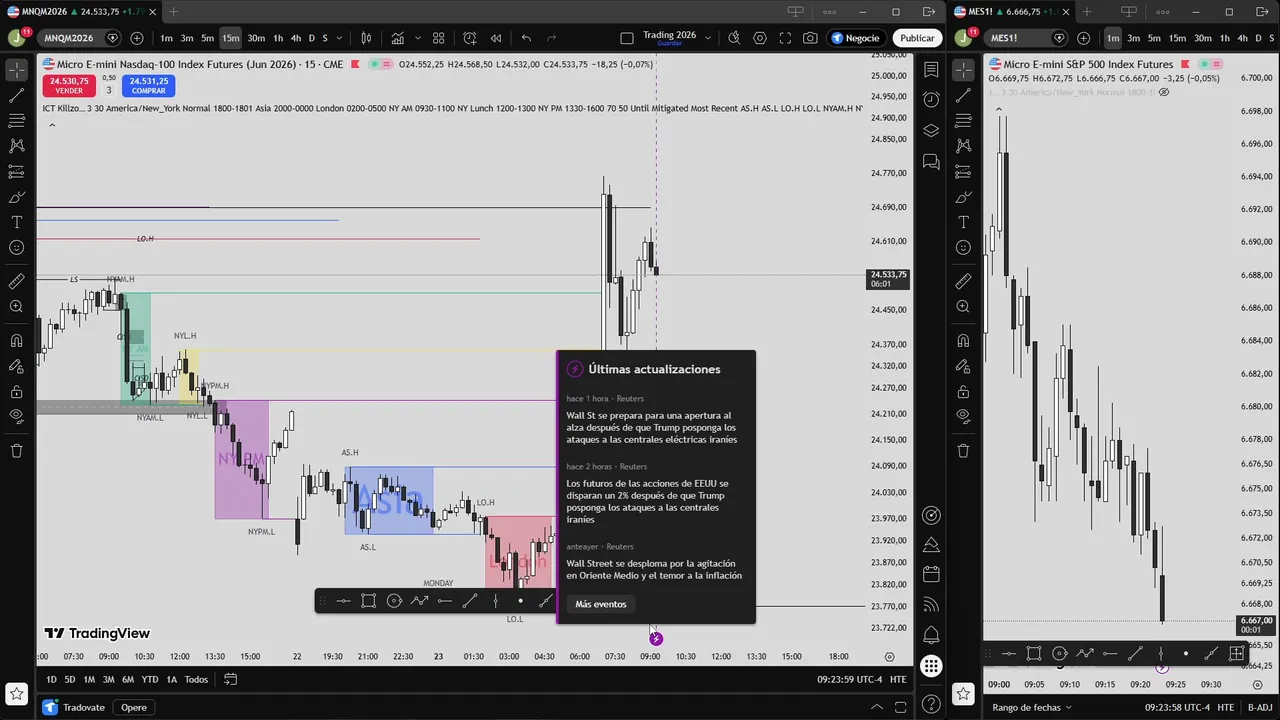Select the ruler measure tool in MNQM2026 sidebar
The width and height of the screenshot is (1280, 720).
(16, 282)
